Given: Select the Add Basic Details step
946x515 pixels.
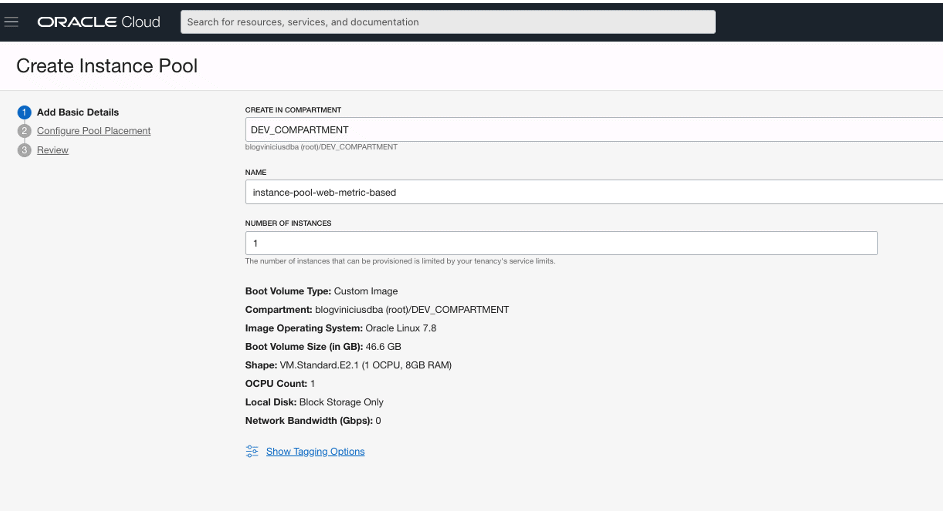Looking at the screenshot, I should [x=78, y=112].
